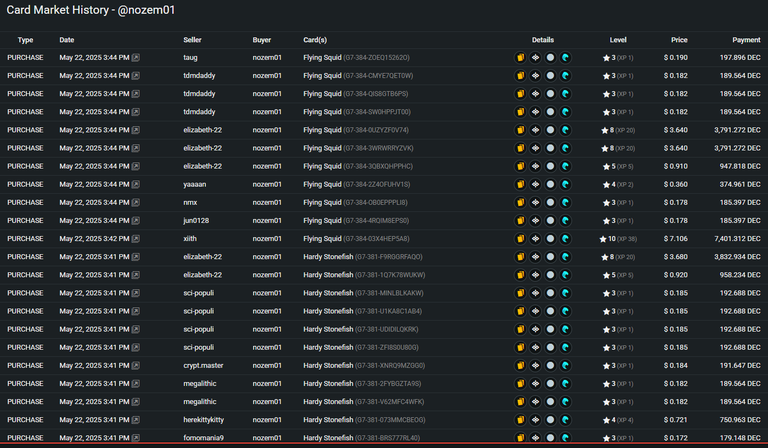This screenshot has height=448, width=768.
Task: Click the level star icon in the xiith row
Action: (x=603, y=239)
